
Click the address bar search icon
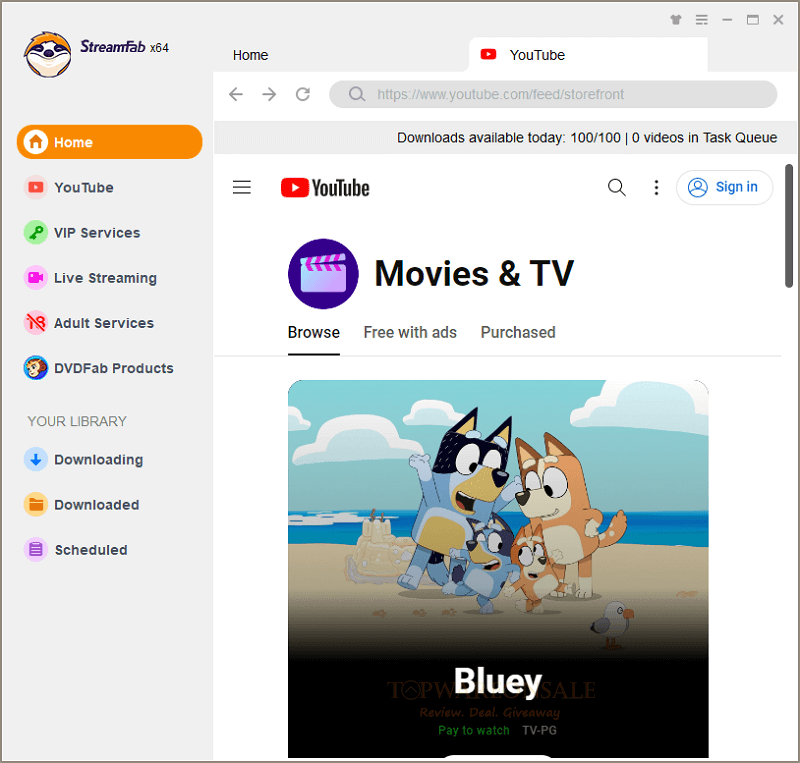tap(357, 94)
